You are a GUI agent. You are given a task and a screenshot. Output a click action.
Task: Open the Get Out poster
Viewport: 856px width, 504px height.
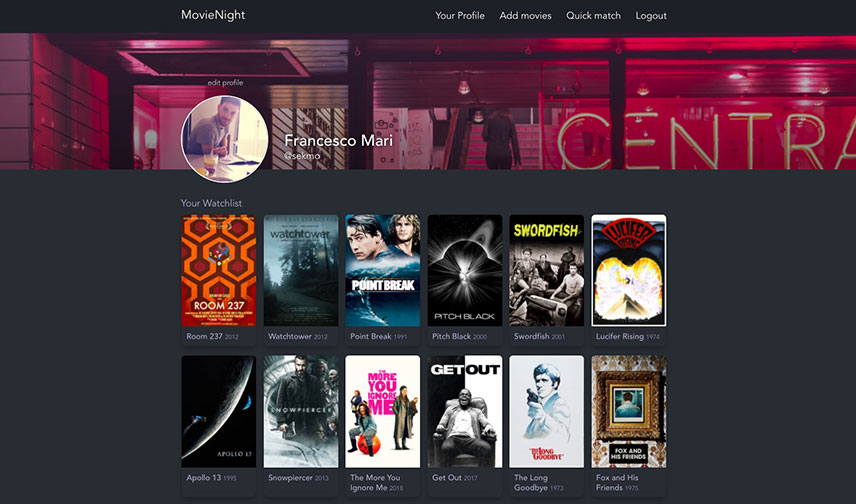tap(465, 411)
